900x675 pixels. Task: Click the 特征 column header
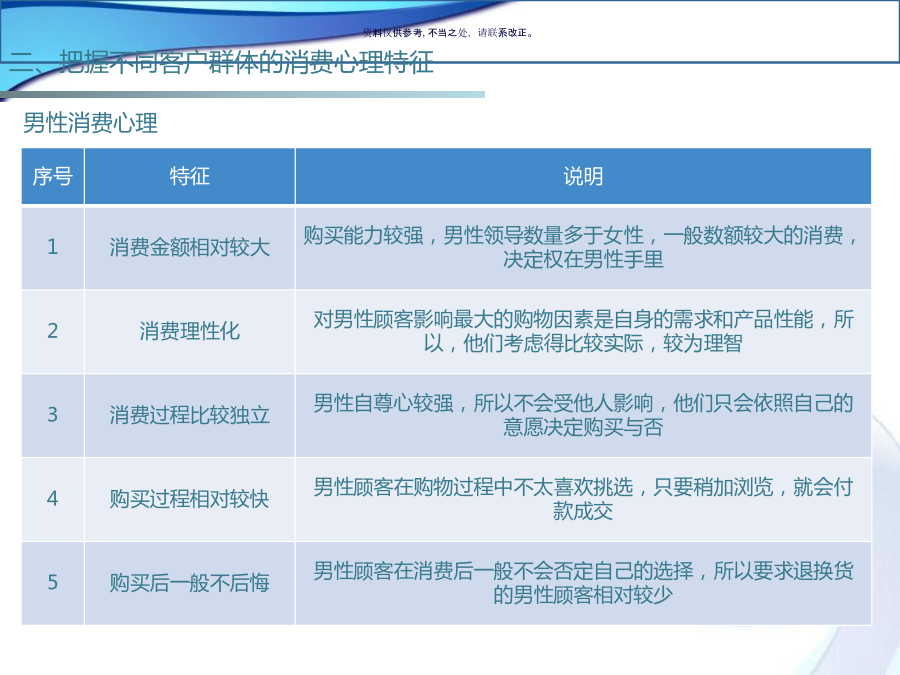click(190, 176)
